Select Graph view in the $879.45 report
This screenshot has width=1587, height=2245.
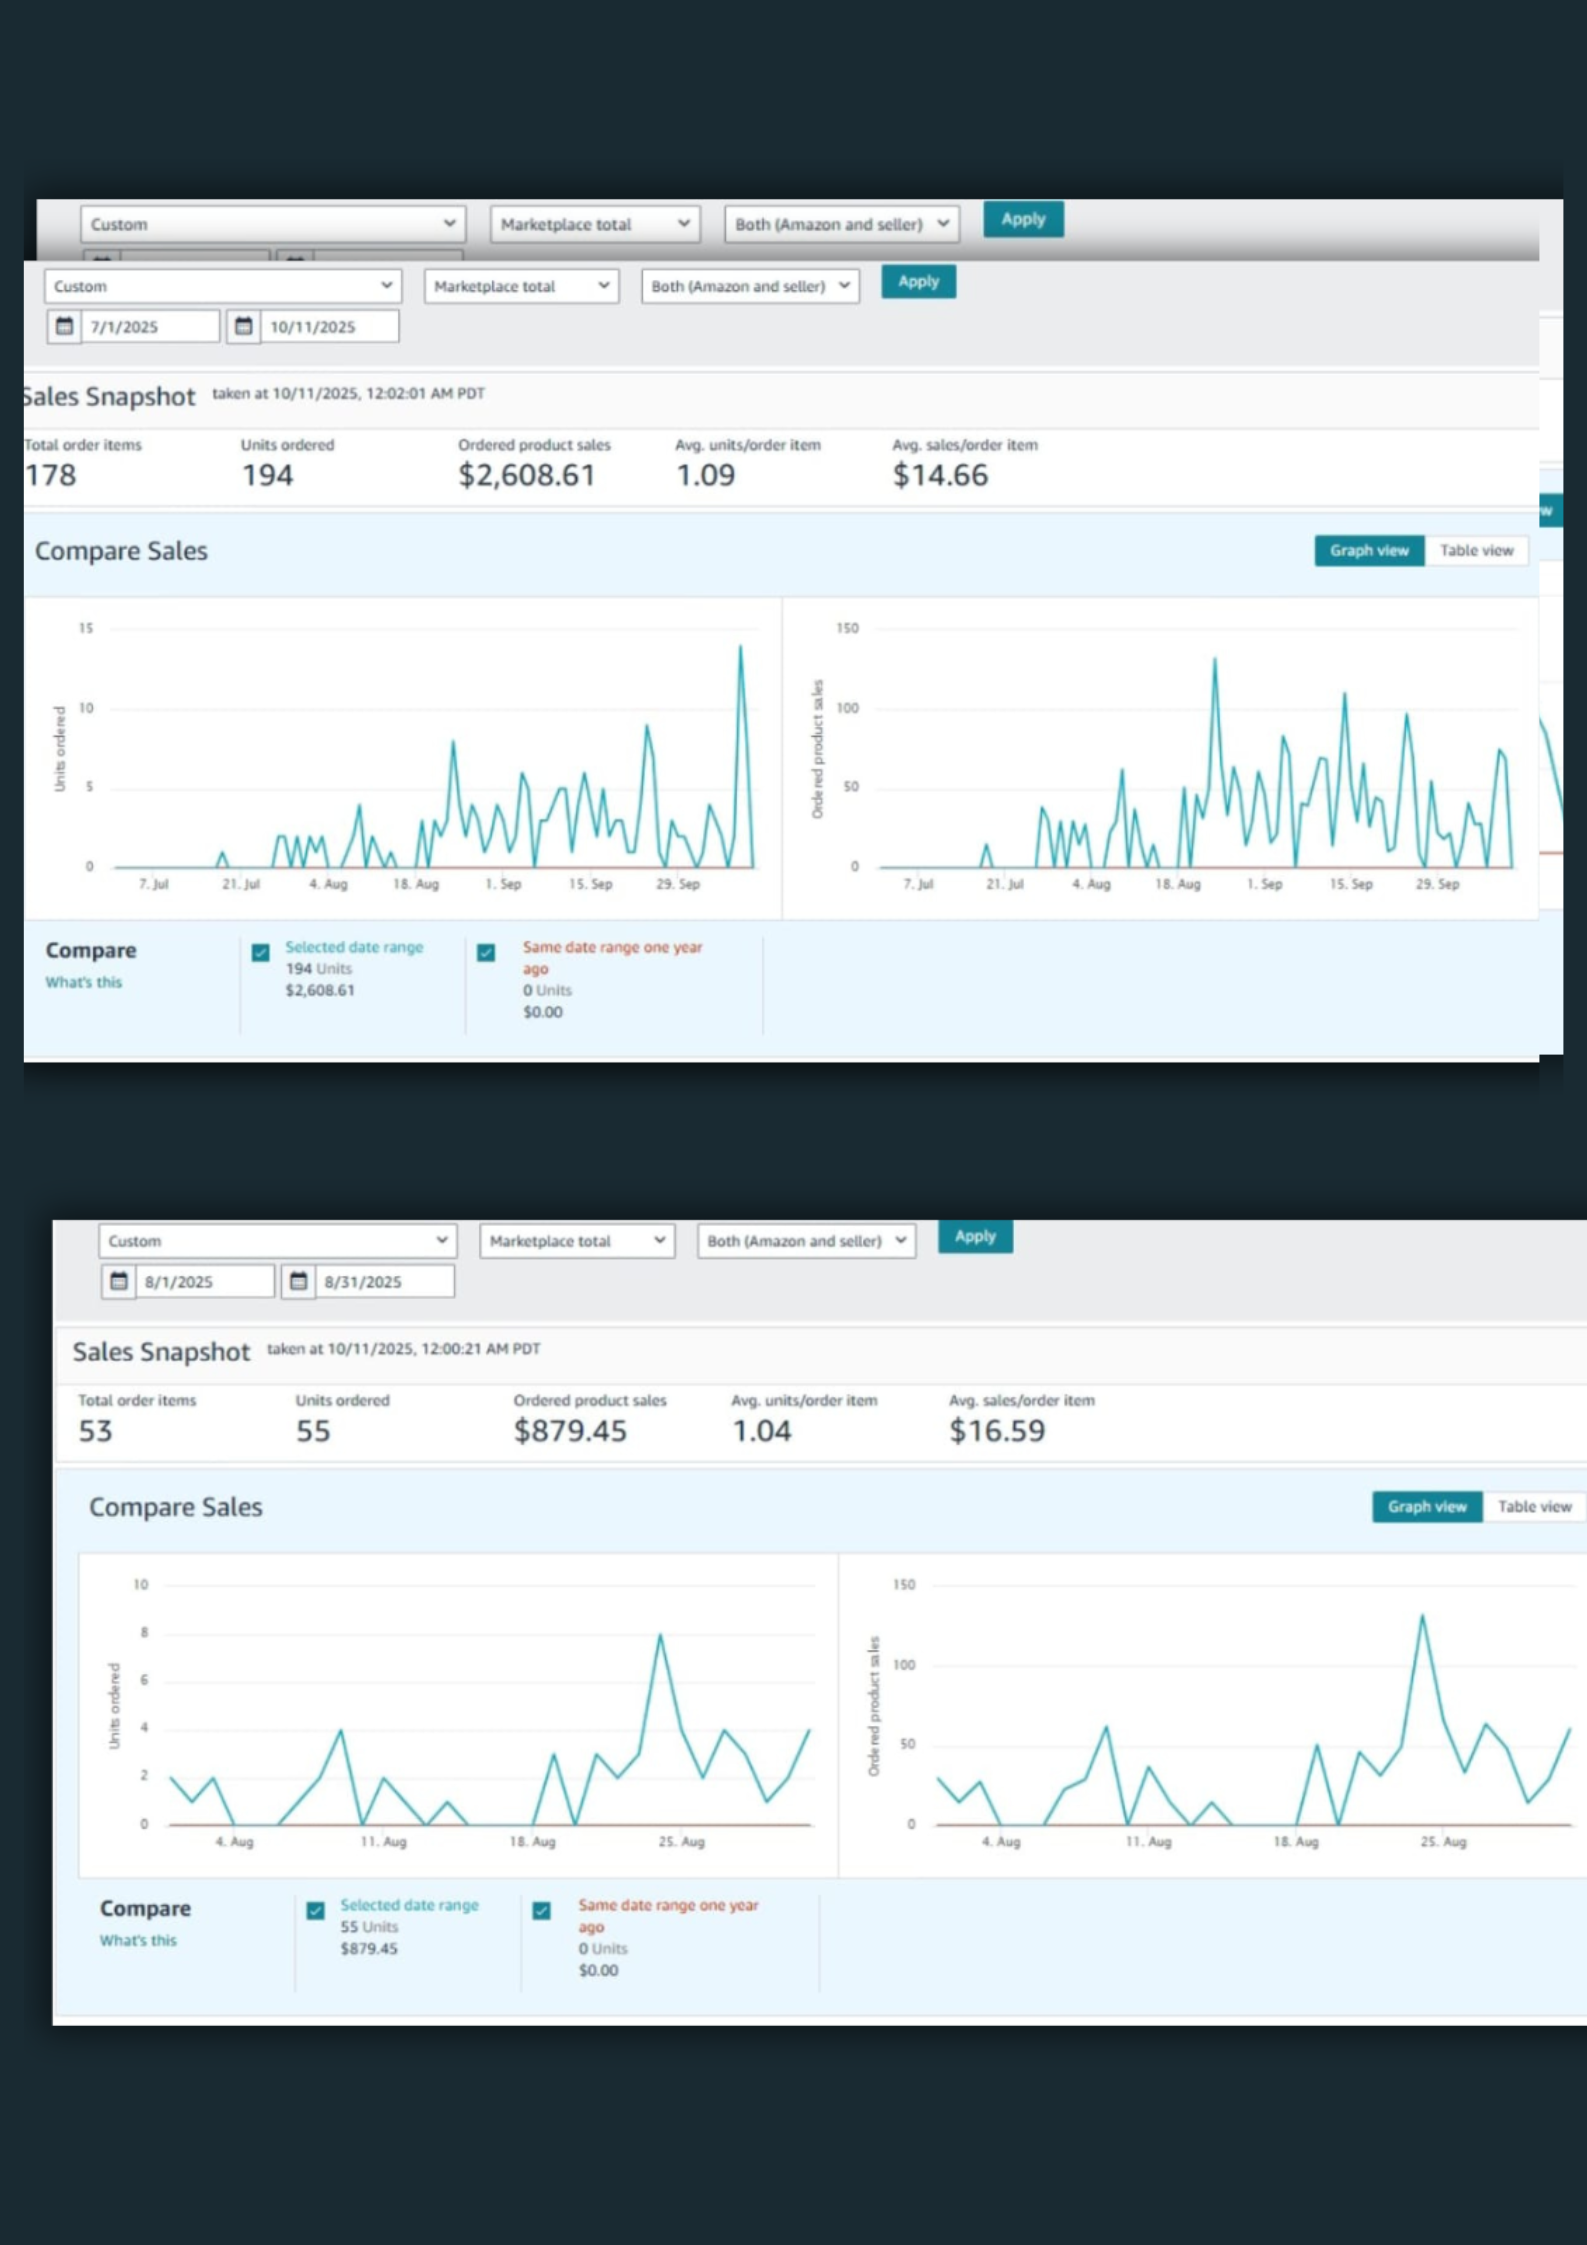point(1426,1506)
